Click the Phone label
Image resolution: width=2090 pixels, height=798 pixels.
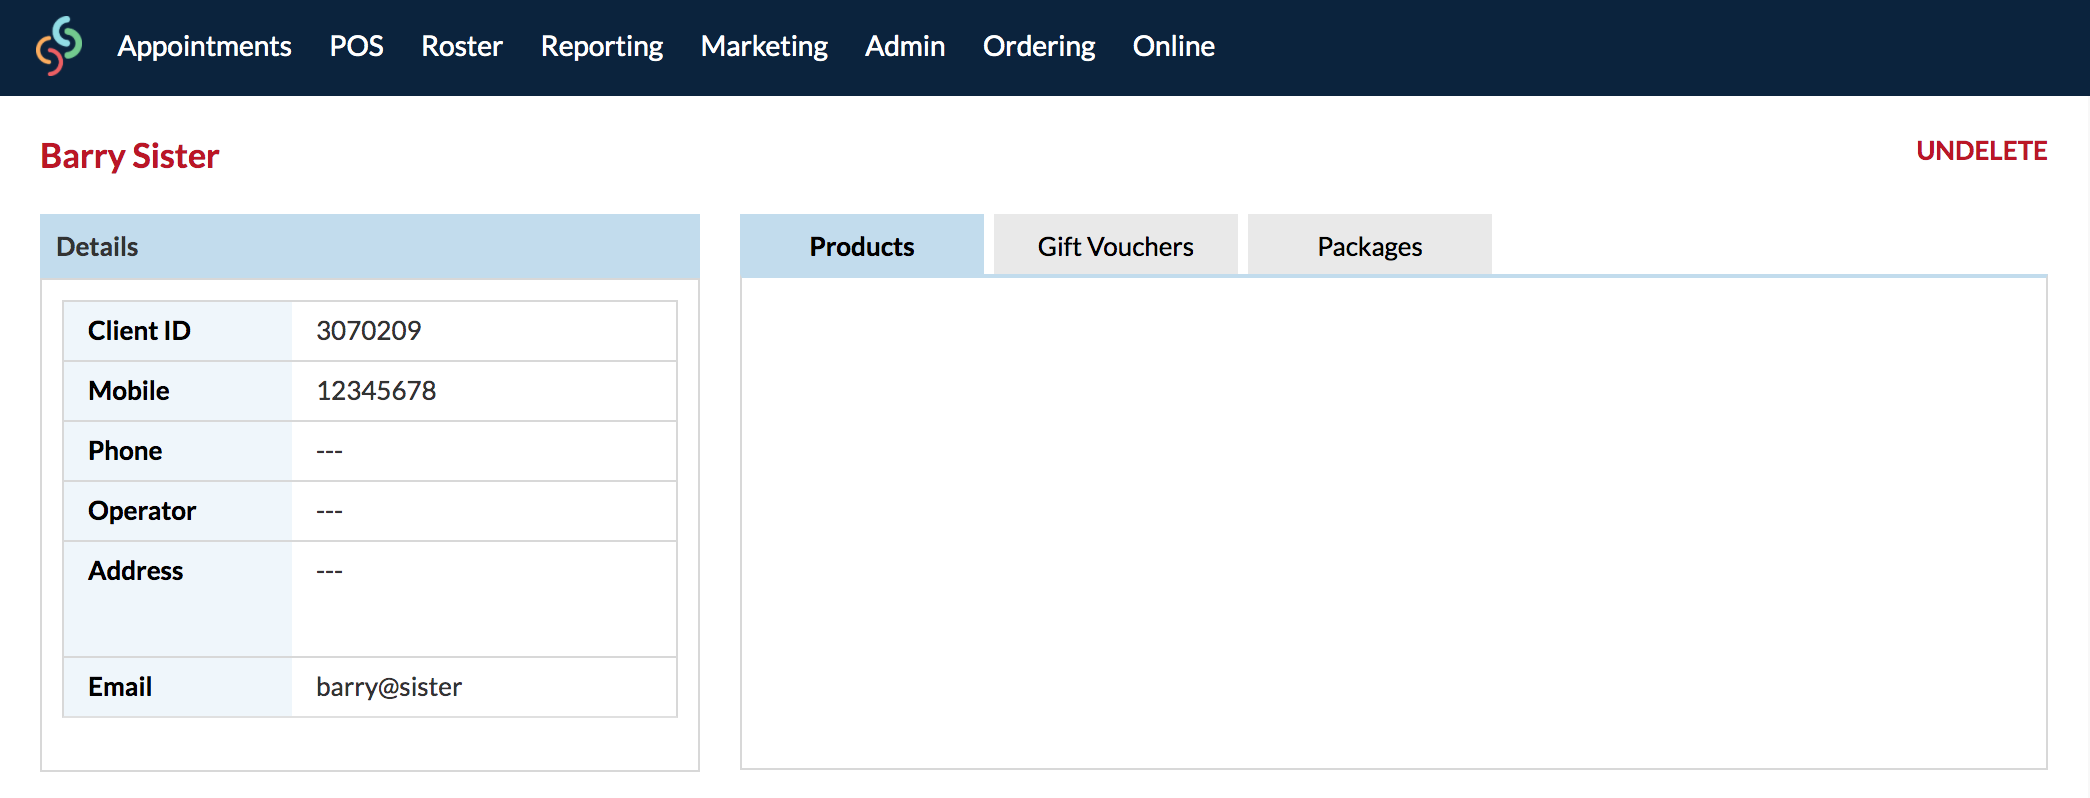pyautogui.click(x=125, y=451)
